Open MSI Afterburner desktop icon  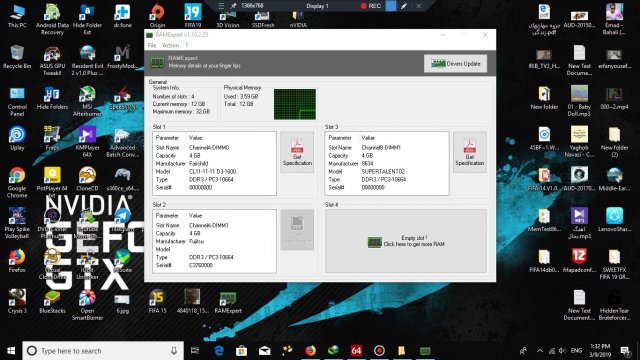click(87, 101)
